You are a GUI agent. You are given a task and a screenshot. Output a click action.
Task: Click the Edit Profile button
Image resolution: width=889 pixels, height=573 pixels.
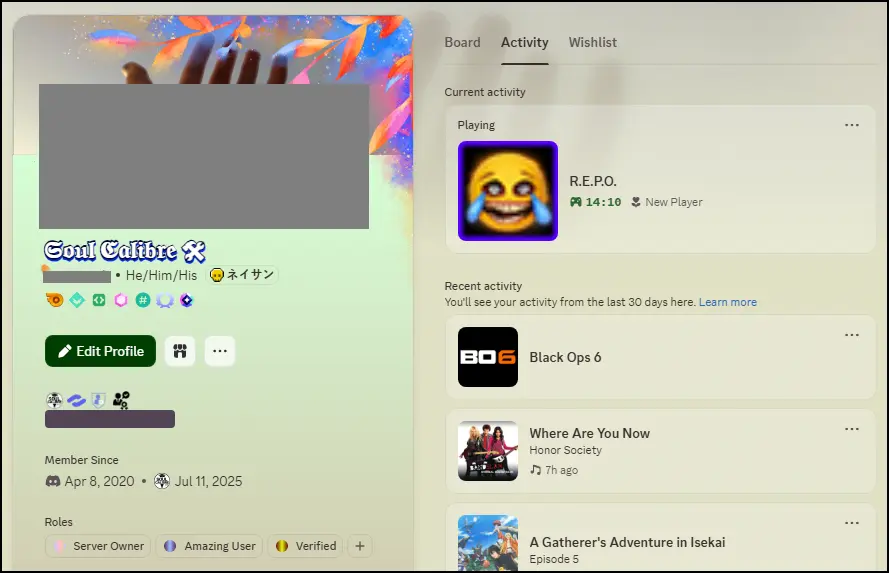point(100,351)
